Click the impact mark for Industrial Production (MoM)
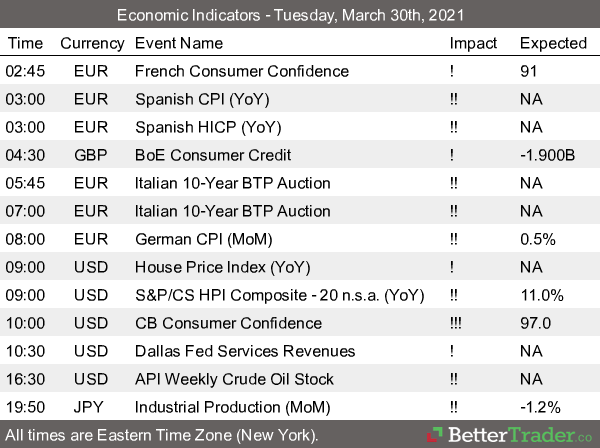The height and width of the screenshot is (448, 600). point(456,407)
